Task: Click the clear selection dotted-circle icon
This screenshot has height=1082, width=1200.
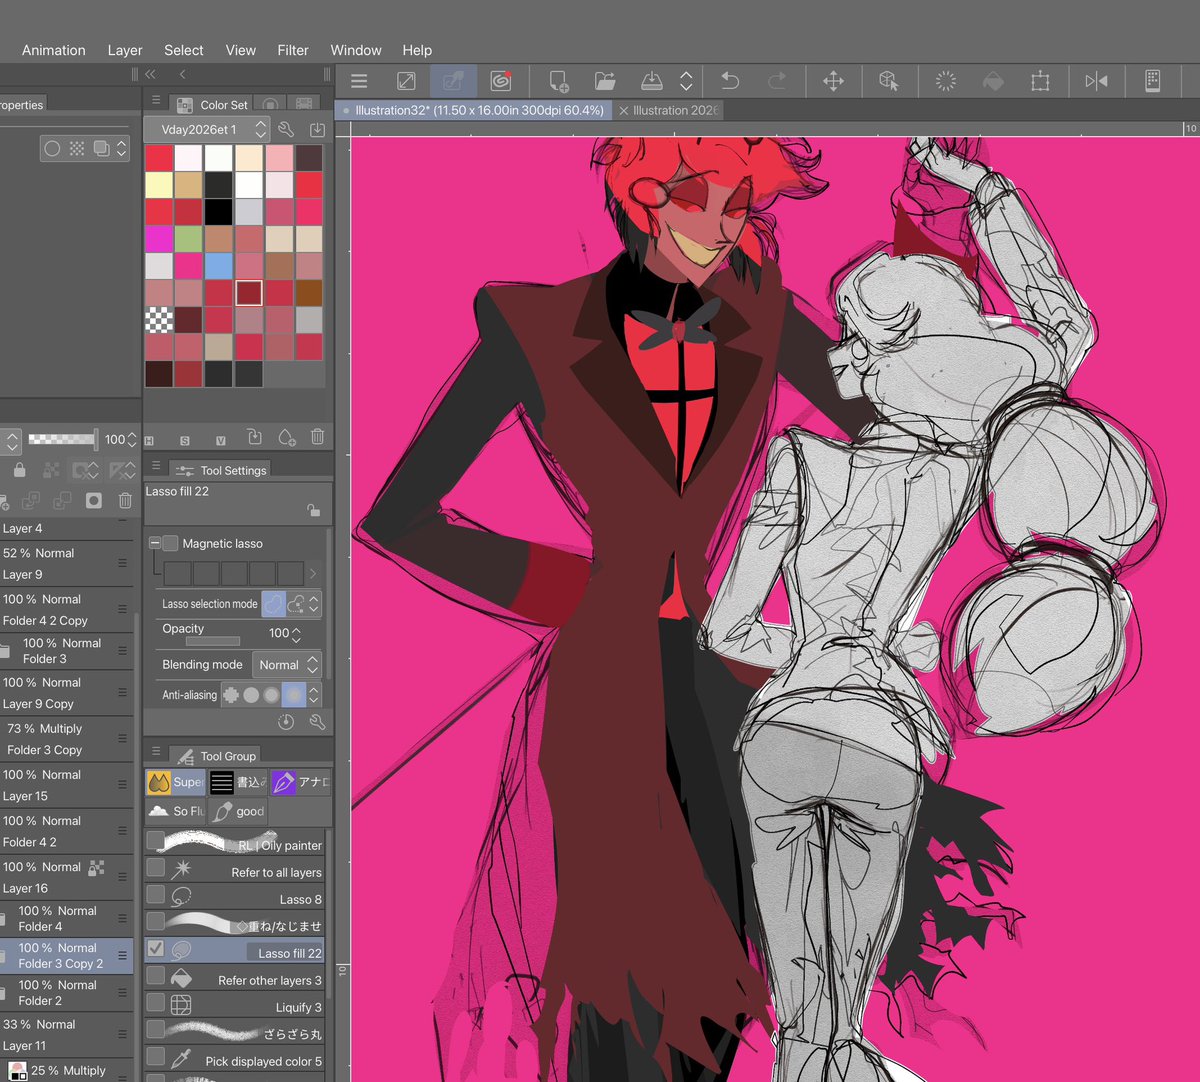Action: 945,81
